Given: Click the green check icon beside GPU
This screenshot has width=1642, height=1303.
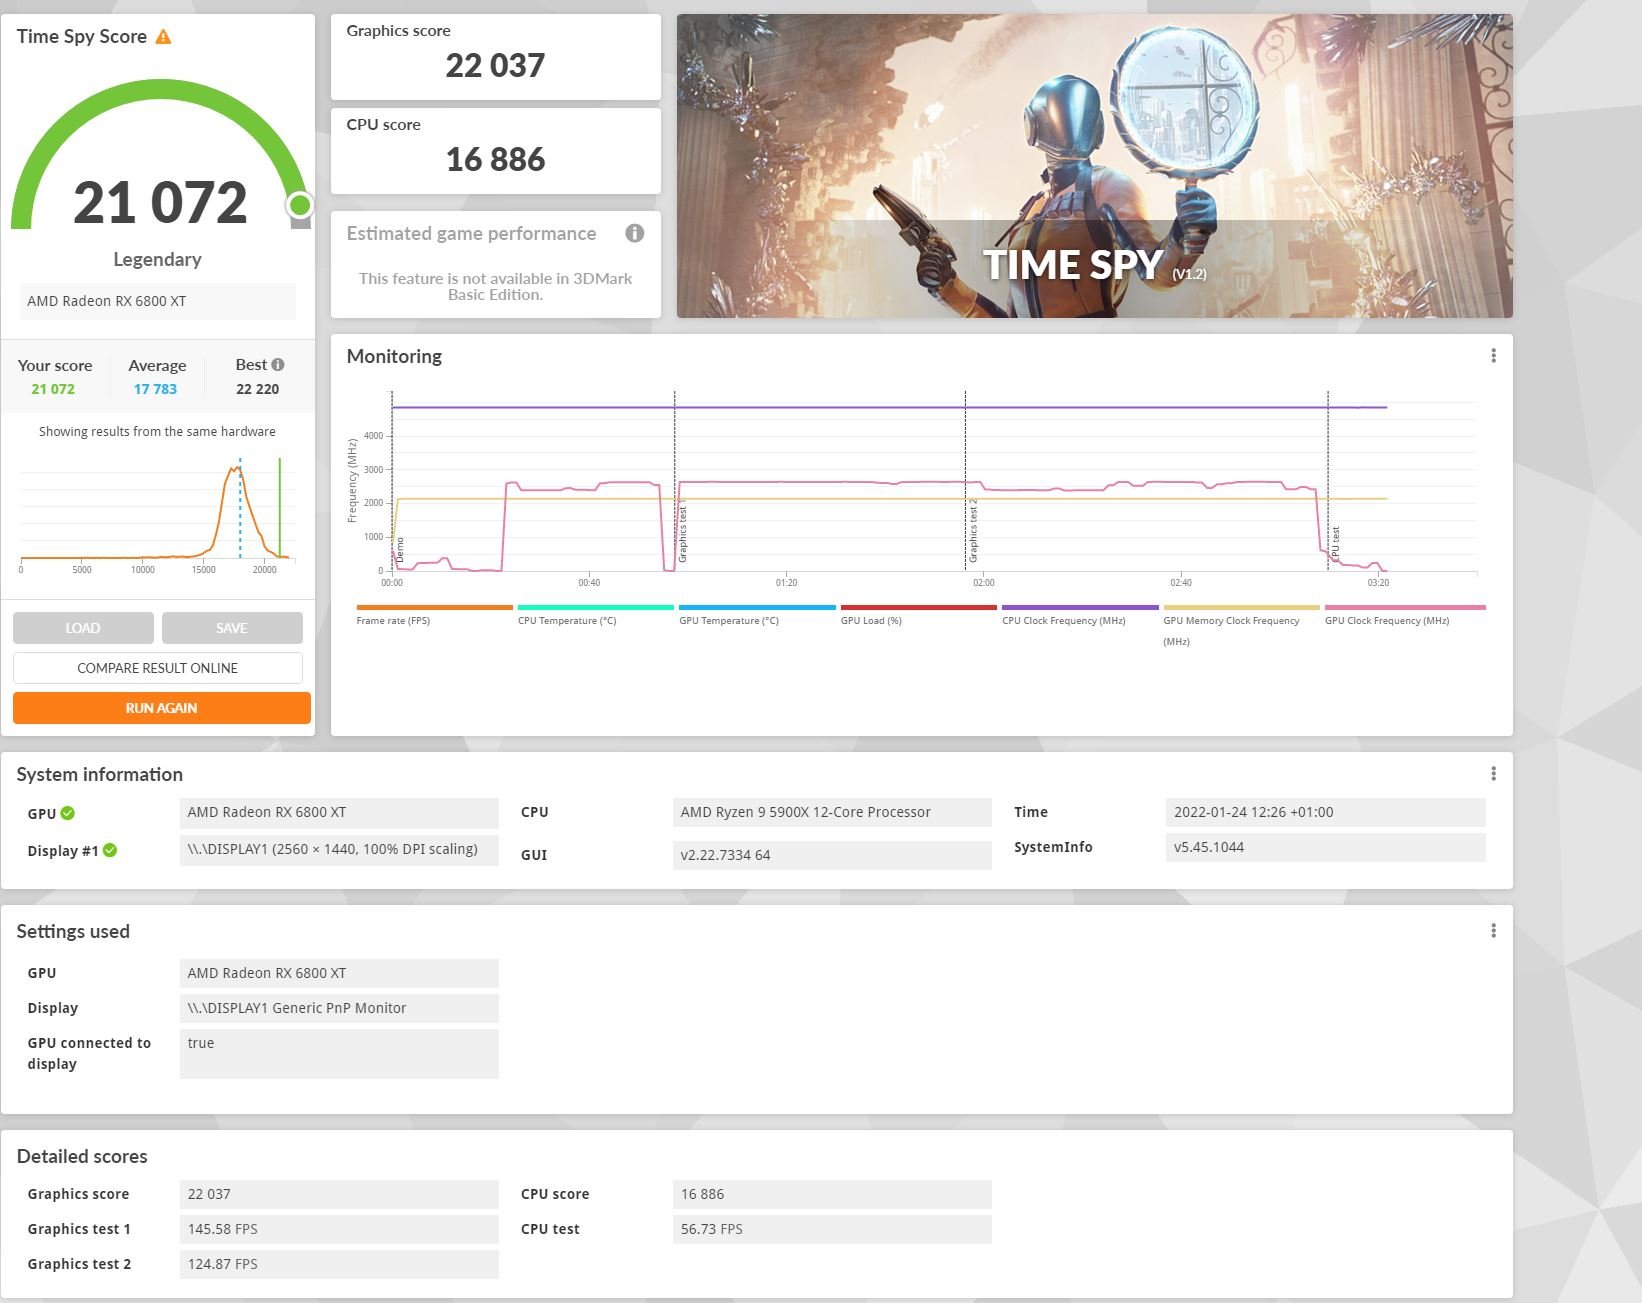Looking at the screenshot, I should (x=68, y=813).
